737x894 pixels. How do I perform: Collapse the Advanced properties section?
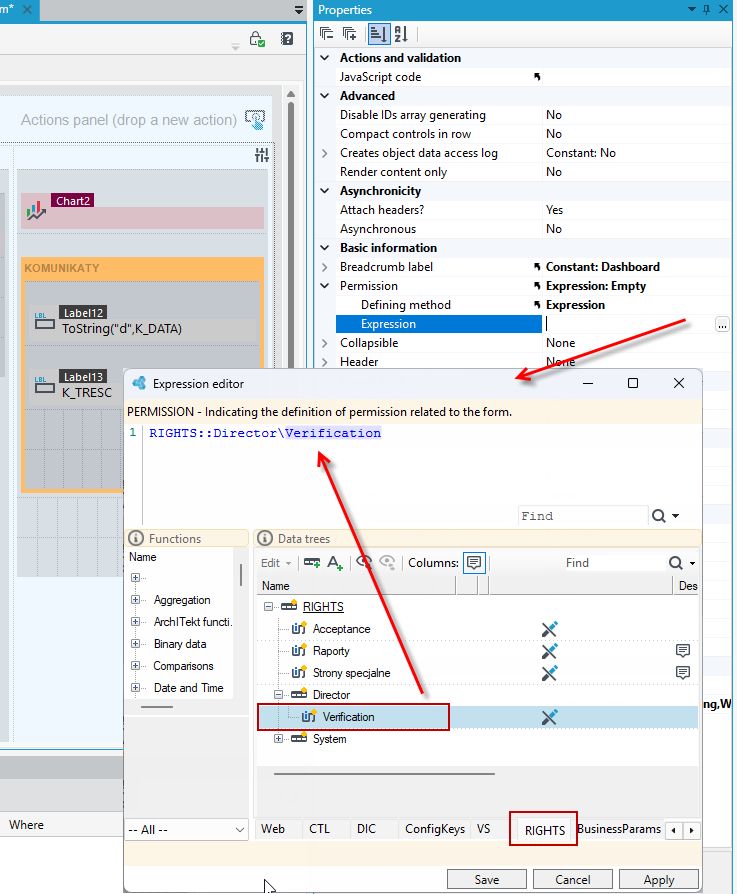[x=325, y=96]
